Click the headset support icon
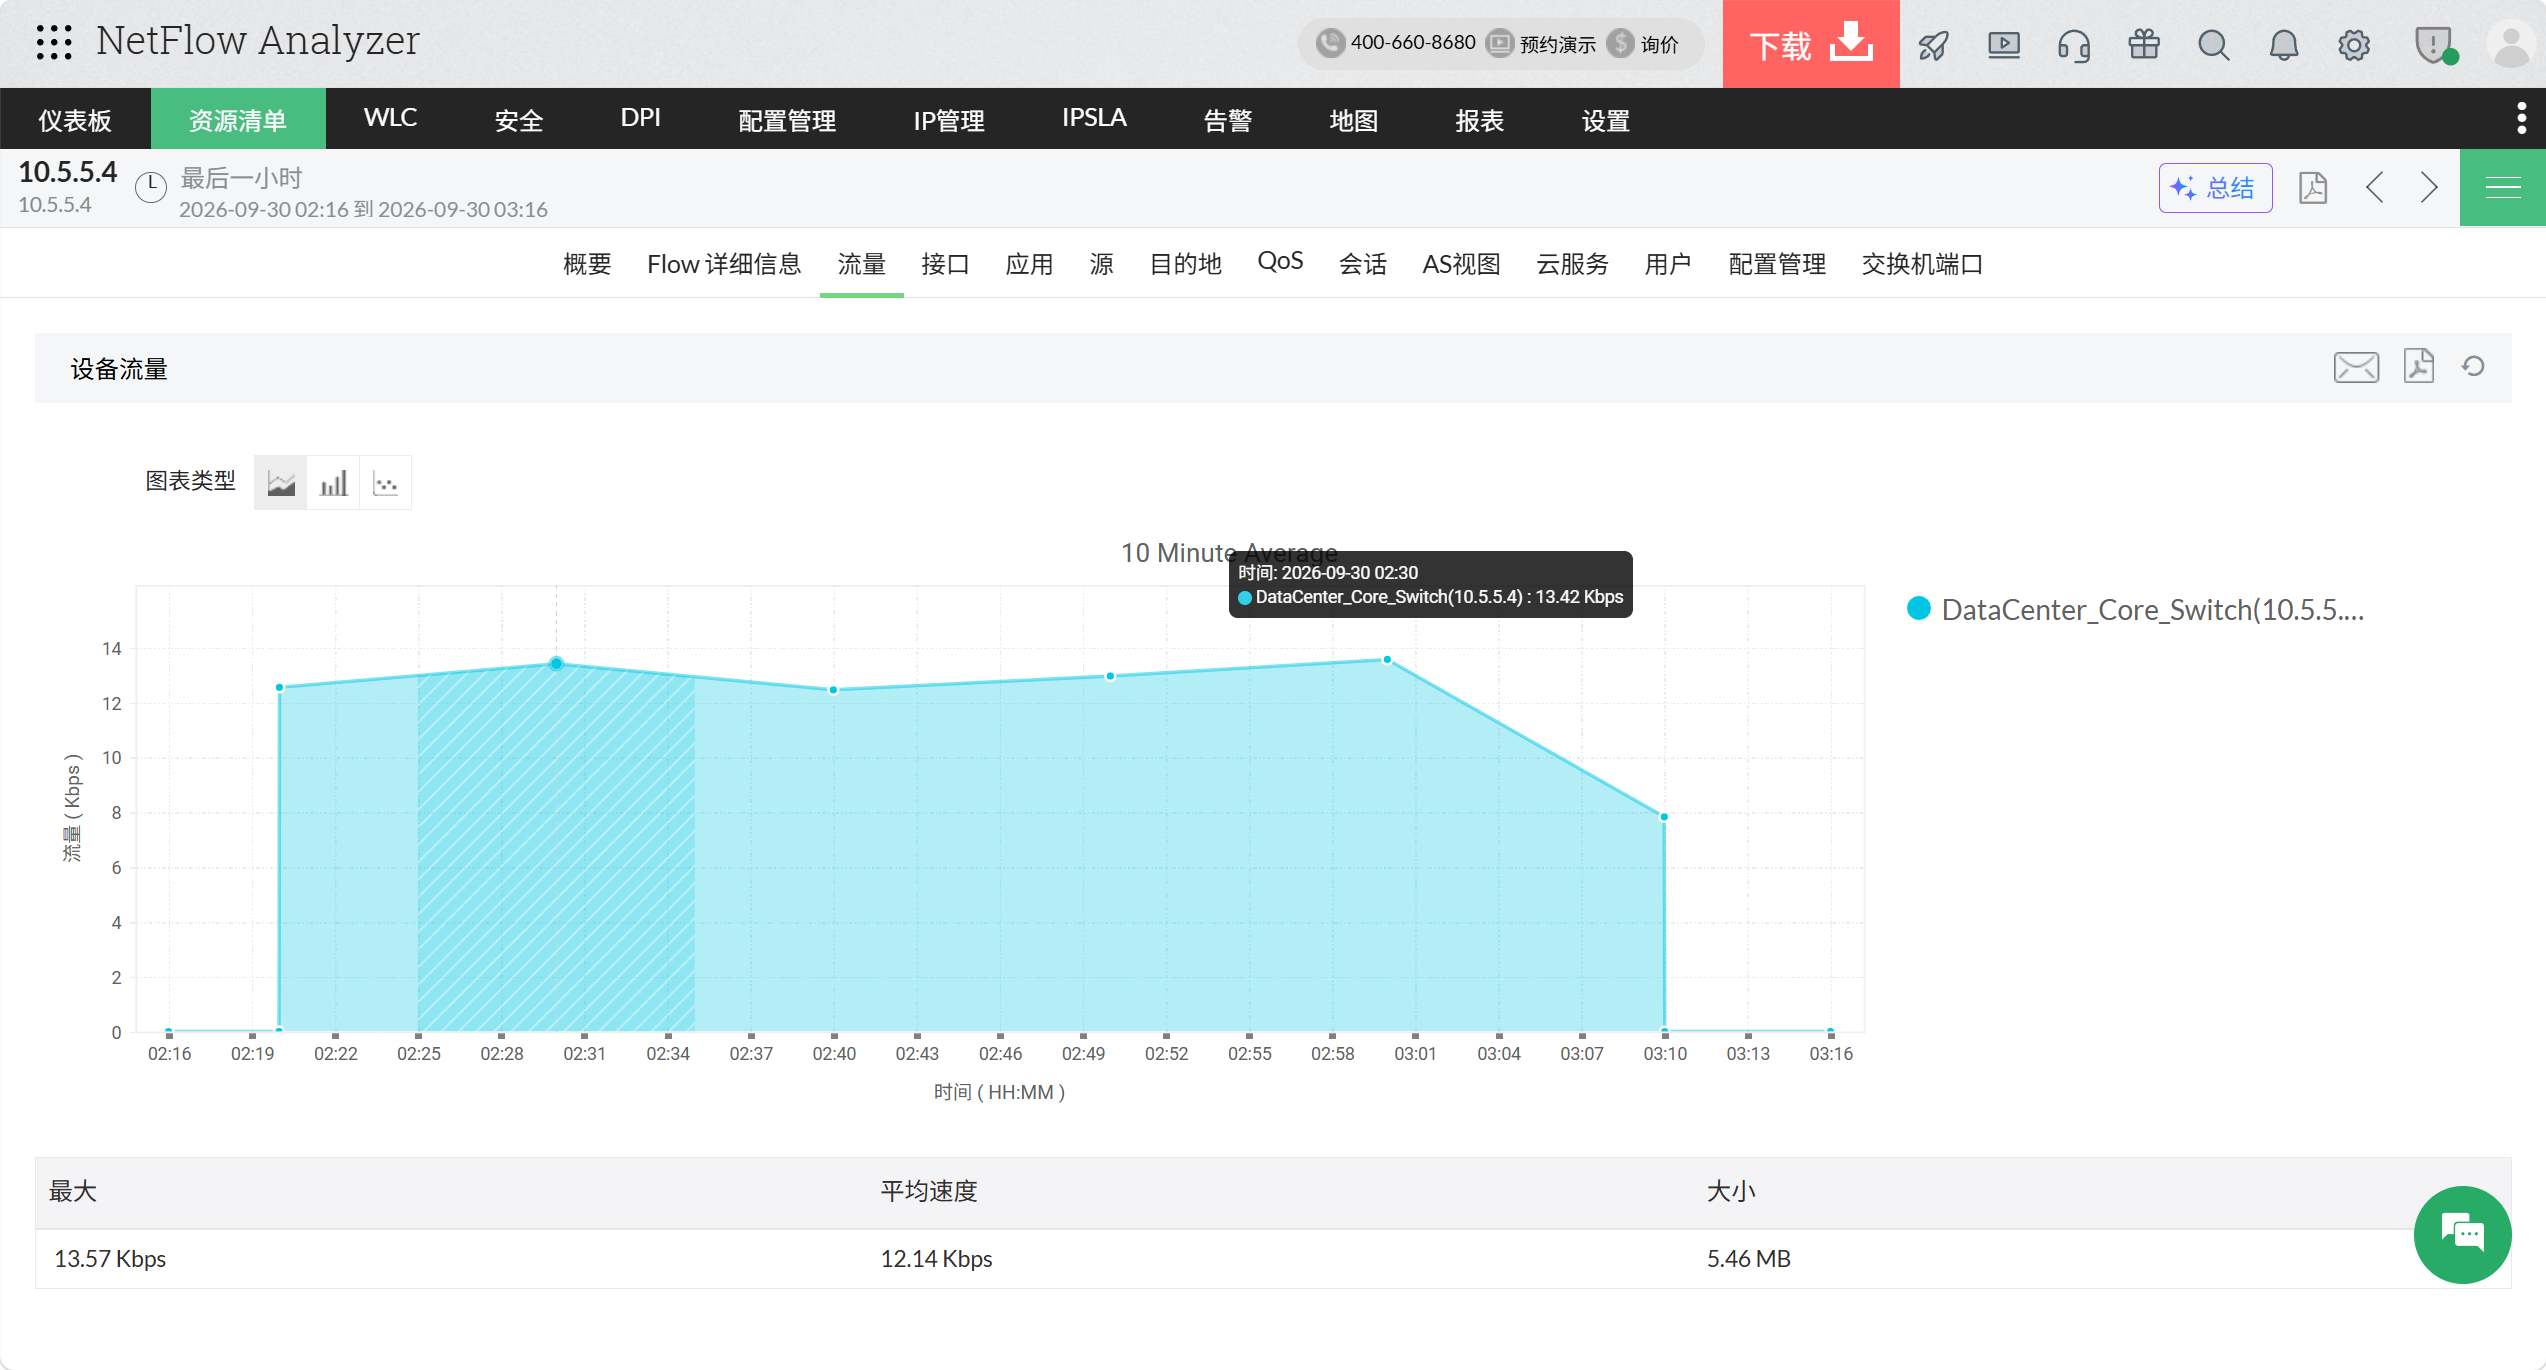Viewport: 2546px width, 1370px height. (2074, 45)
